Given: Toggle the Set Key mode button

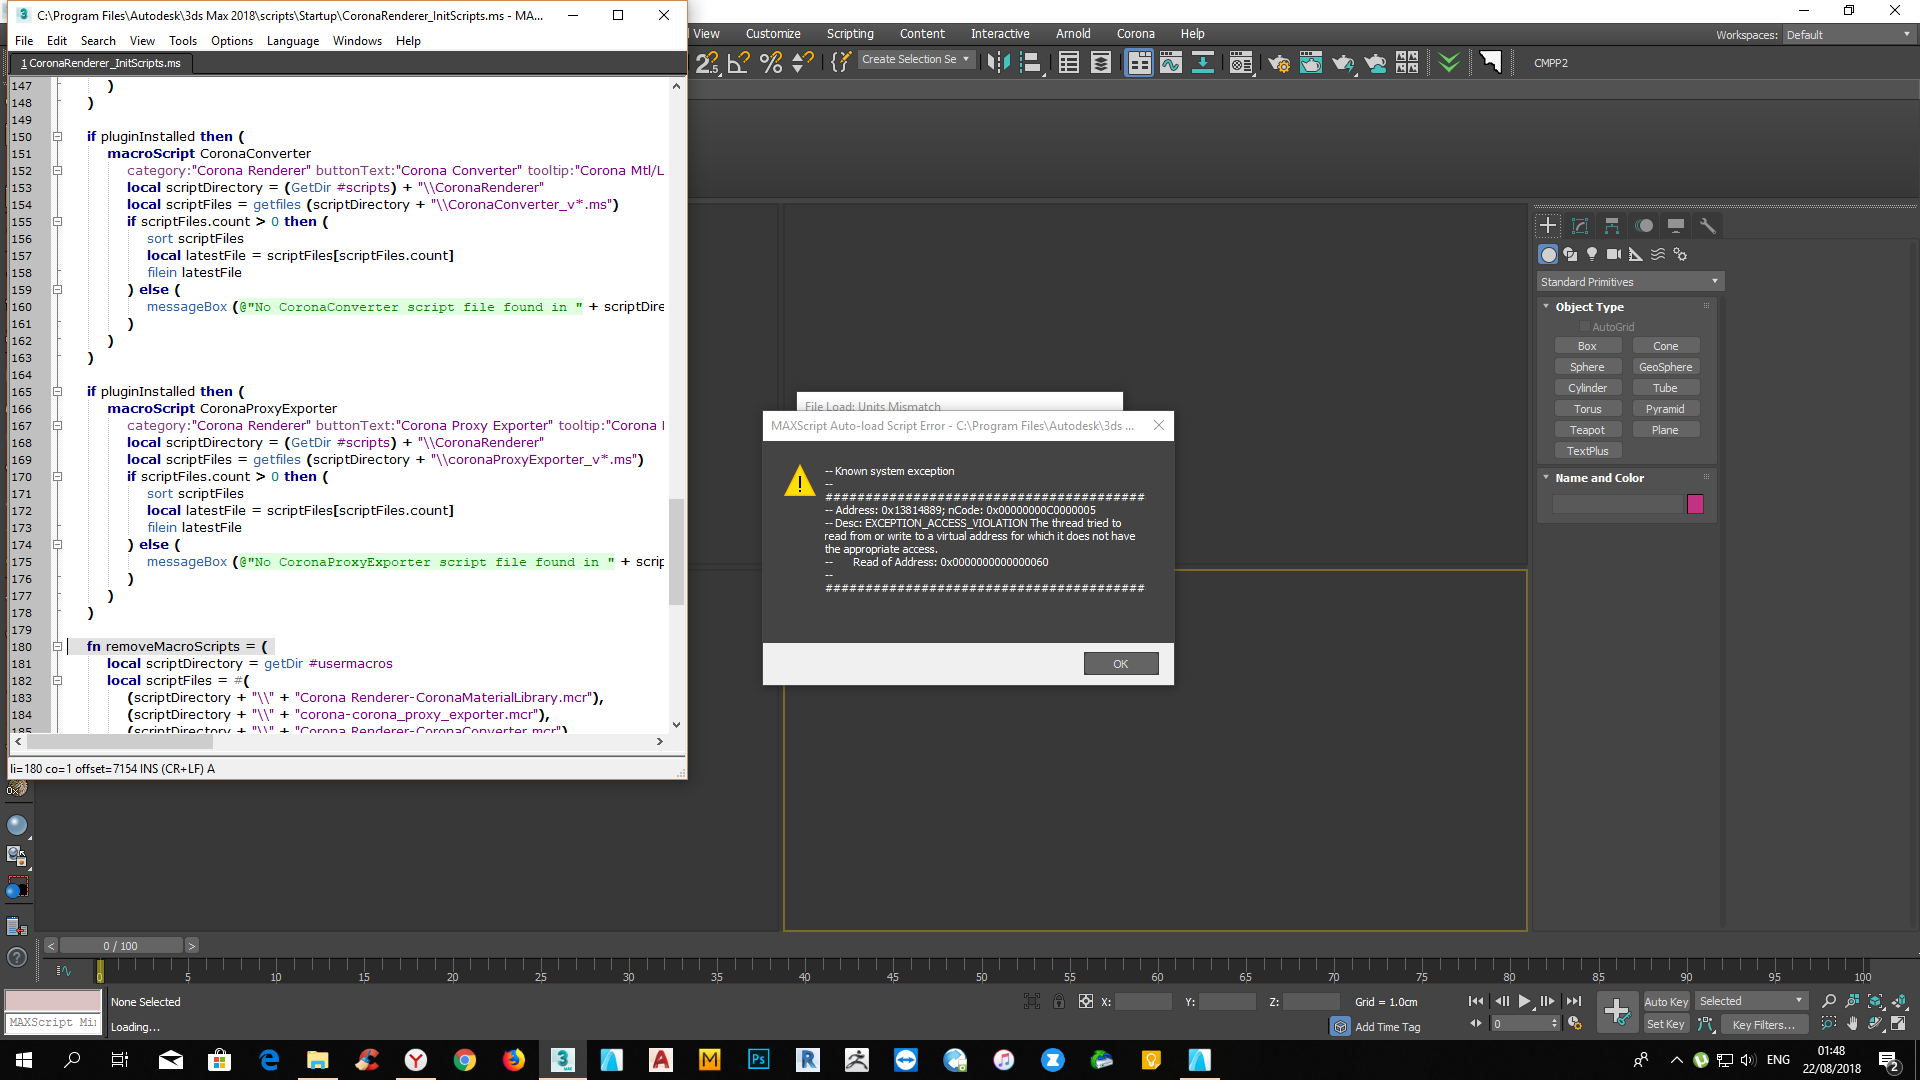Looking at the screenshot, I should point(1666,1024).
